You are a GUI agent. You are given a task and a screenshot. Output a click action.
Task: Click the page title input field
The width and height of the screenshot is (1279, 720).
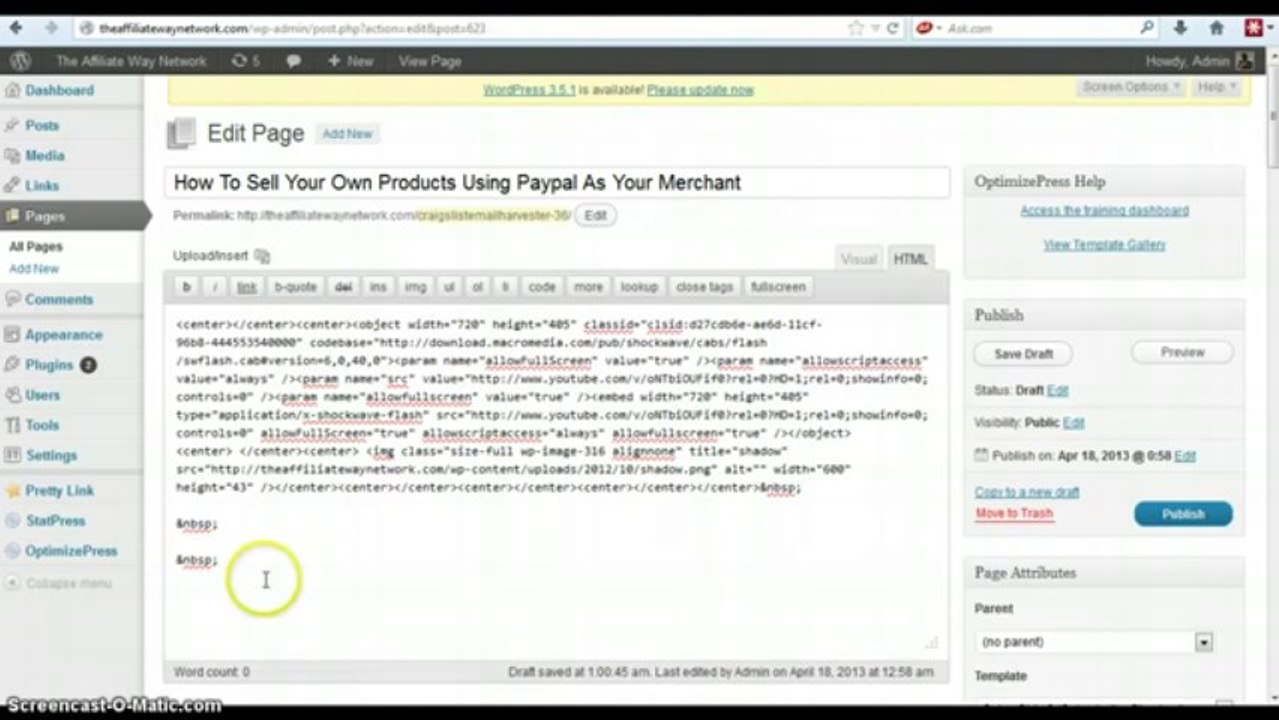pos(557,183)
